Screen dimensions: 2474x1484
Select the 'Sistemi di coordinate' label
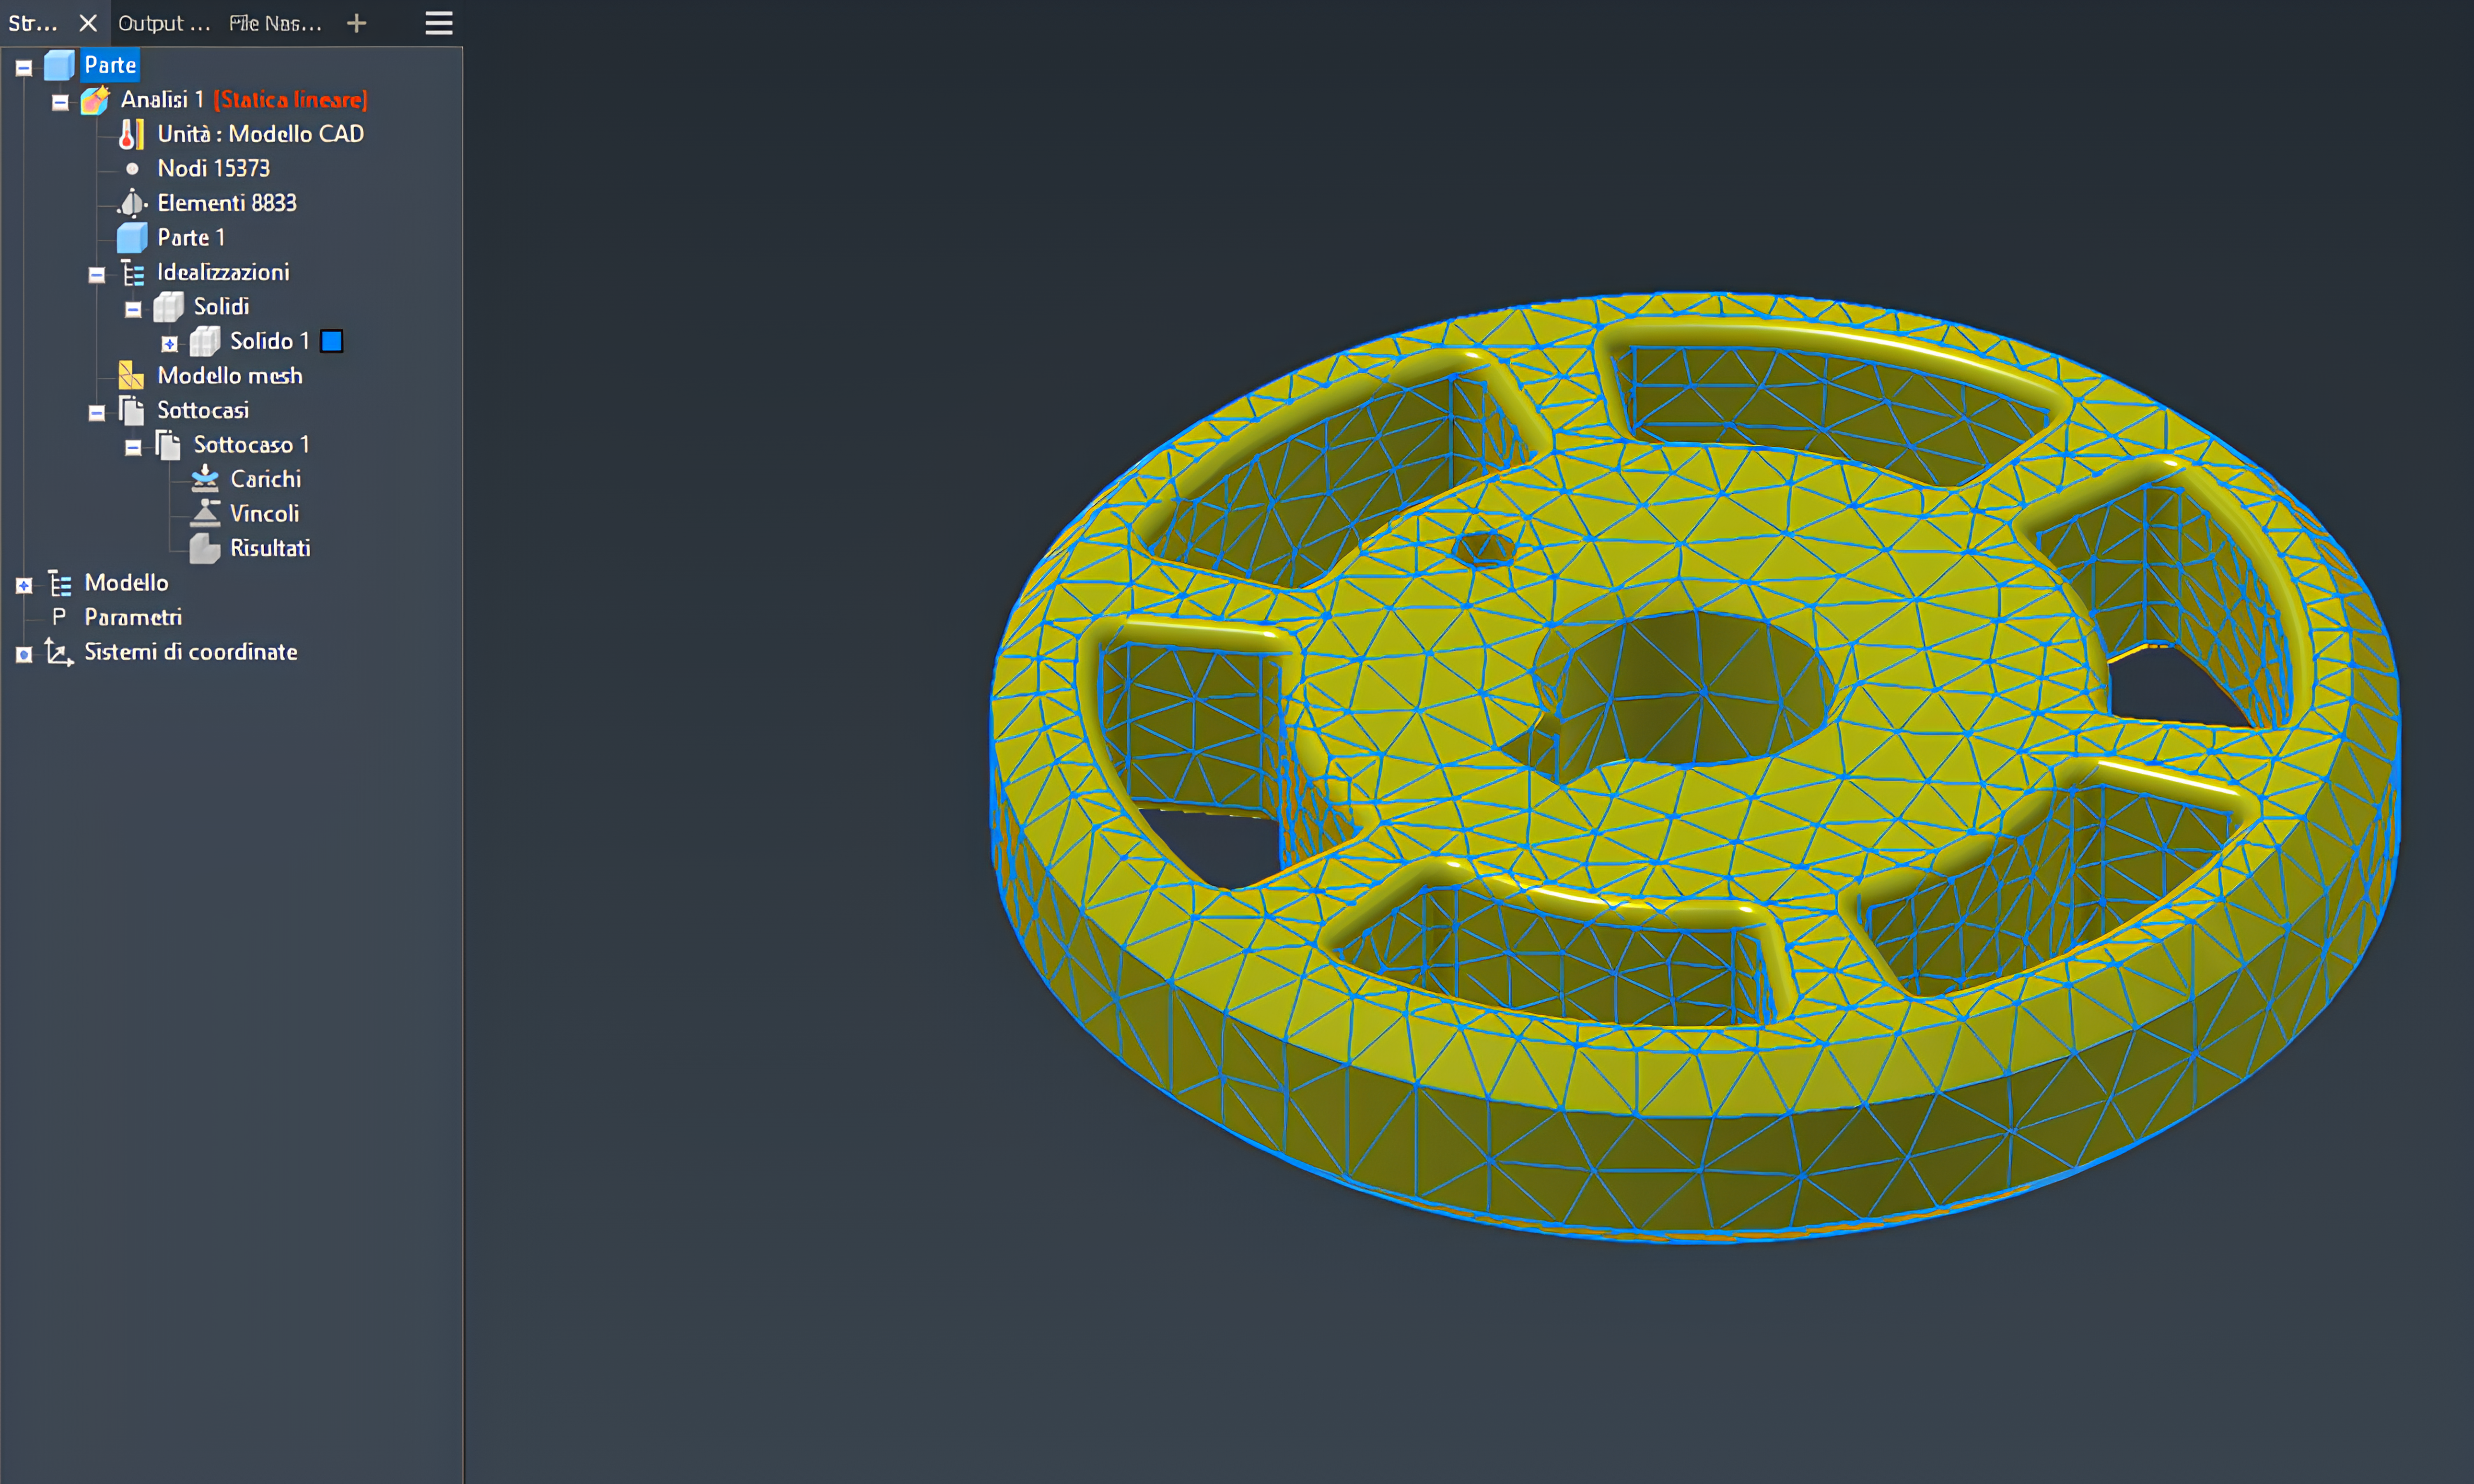click(x=191, y=652)
